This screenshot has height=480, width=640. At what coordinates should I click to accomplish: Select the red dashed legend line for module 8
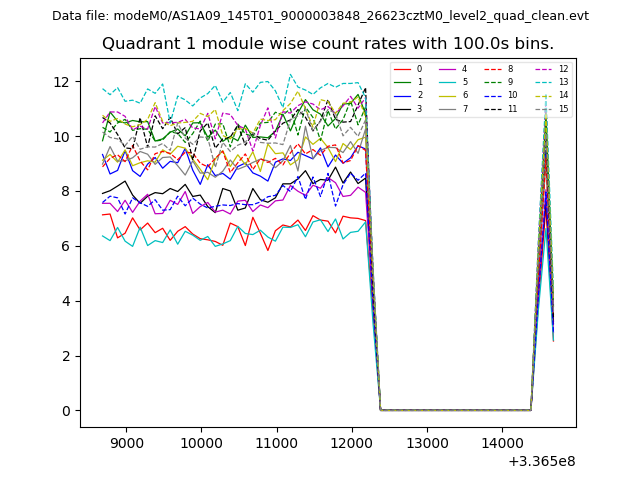click(x=494, y=69)
